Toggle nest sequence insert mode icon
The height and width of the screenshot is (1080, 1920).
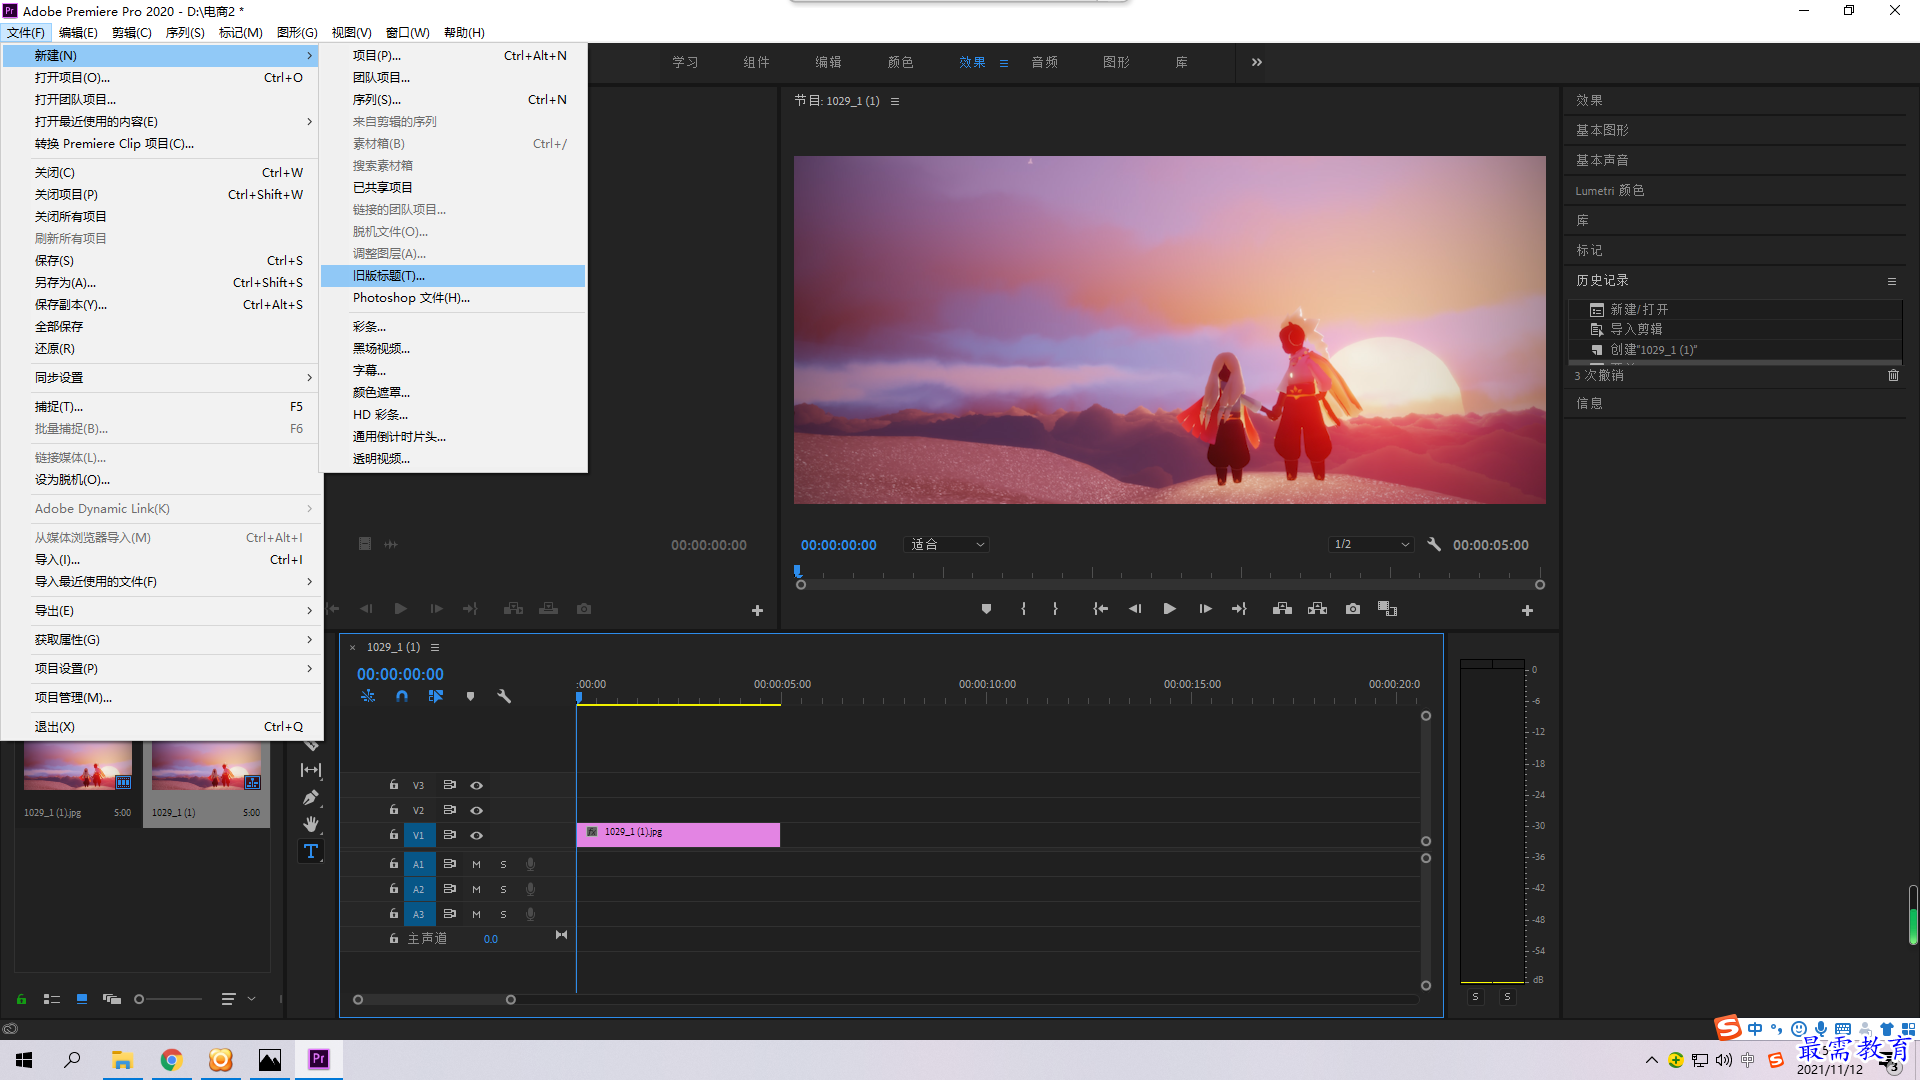[x=368, y=696]
